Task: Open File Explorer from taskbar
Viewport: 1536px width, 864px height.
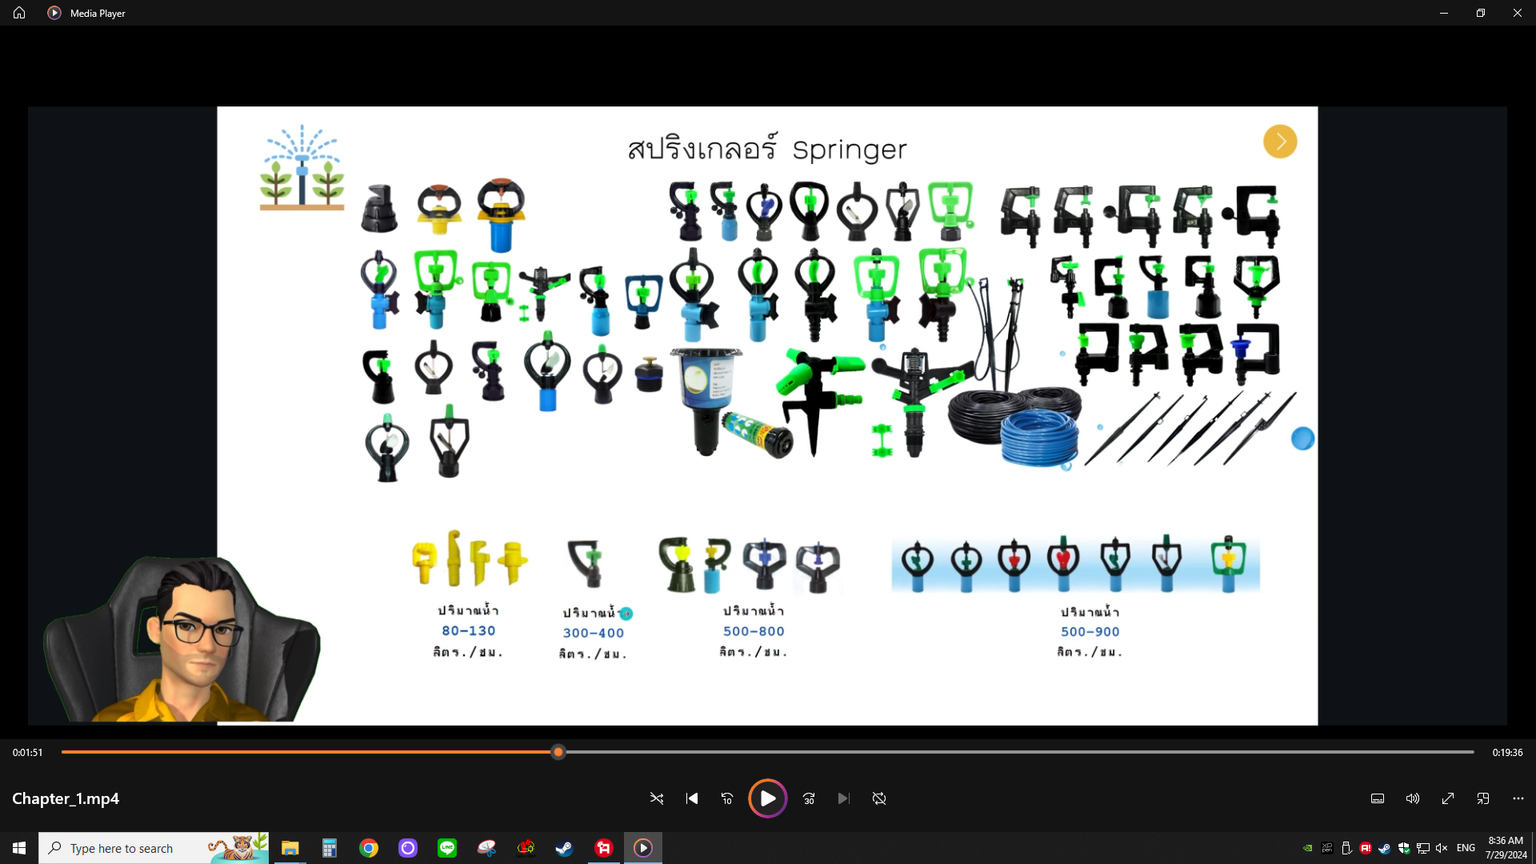Action: pyautogui.click(x=290, y=848)
